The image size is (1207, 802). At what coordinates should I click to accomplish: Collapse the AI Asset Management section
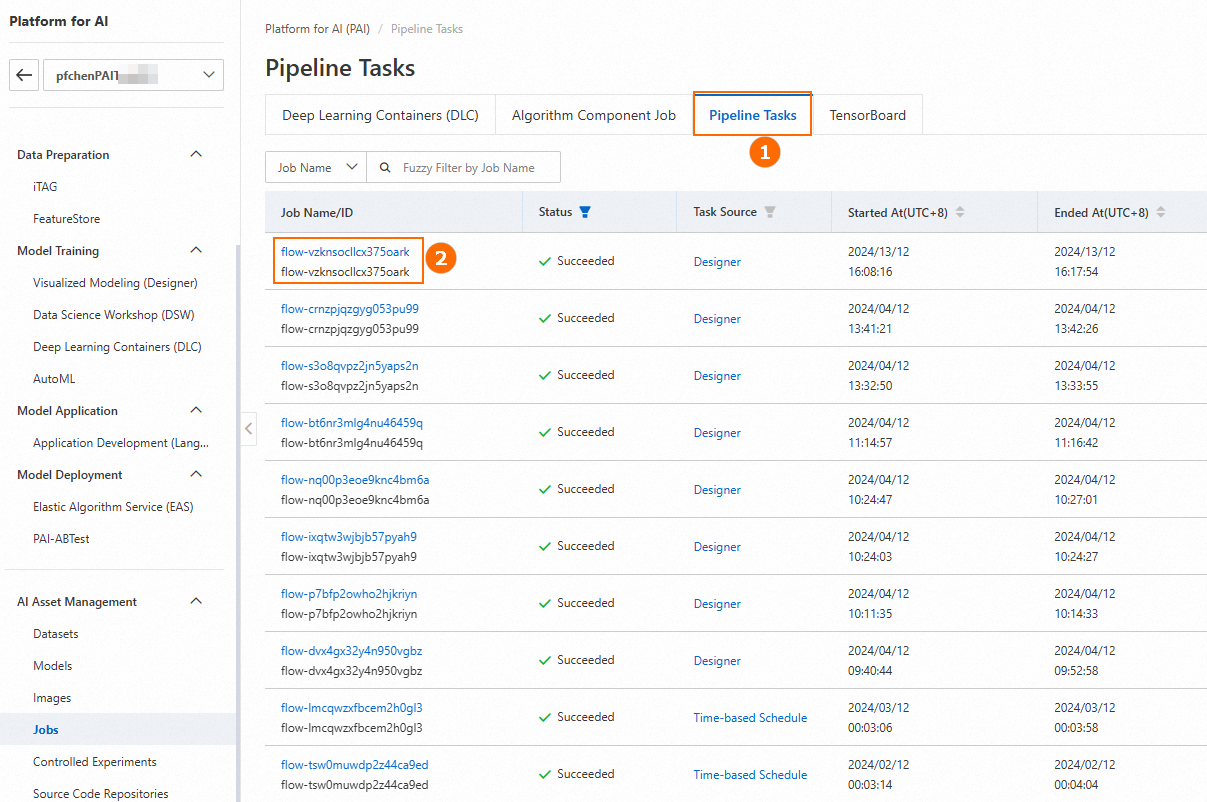tap(196, 601)
